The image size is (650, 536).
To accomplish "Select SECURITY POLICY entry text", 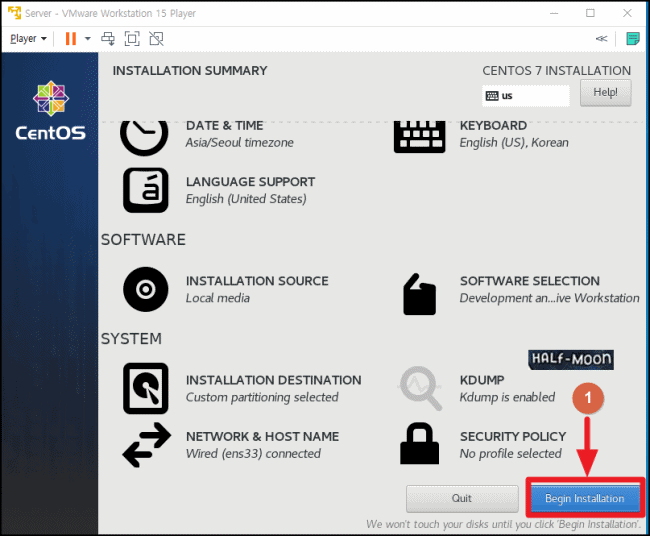I will tap(513, 437).
